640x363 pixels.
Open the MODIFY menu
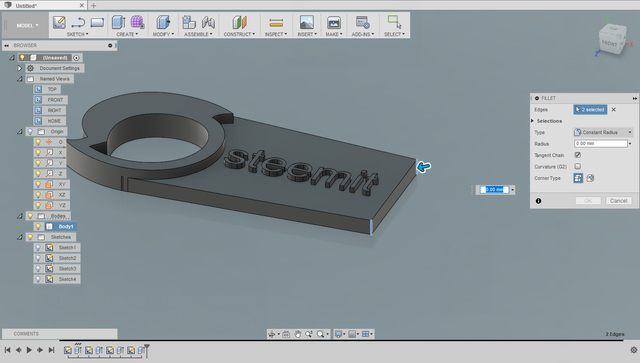(163, 34)
